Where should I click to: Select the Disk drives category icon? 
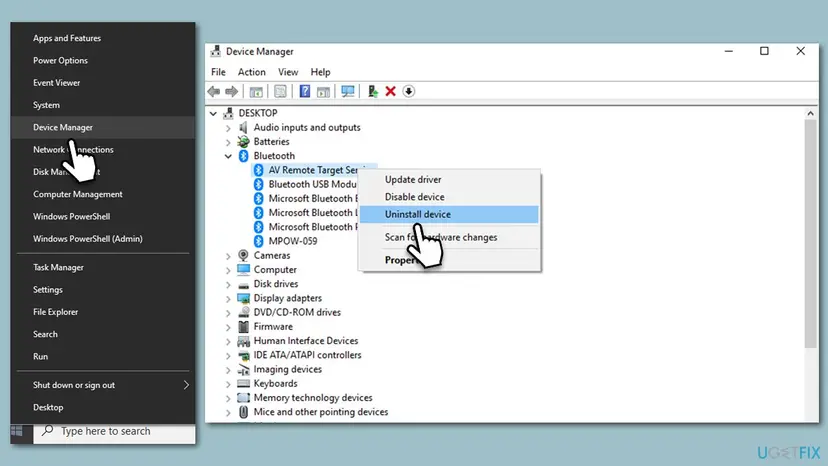[243, 284]
